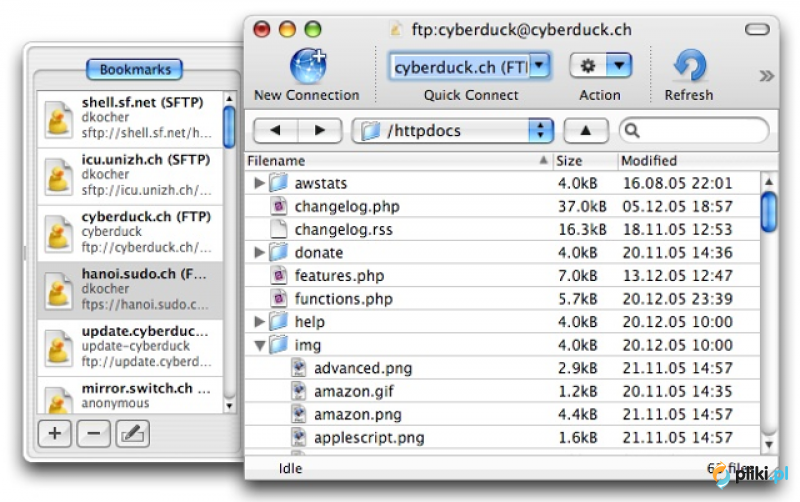Select the Bookmarks tab
Image resolution: width=800 pixels, height=502 pixels.
pos(135,69)
